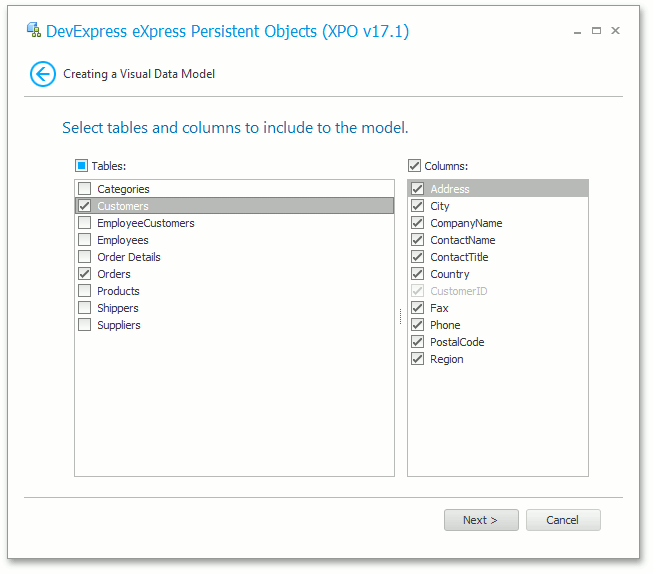Select the Shippers row label
653x574 pixels.
coord(118,308)
